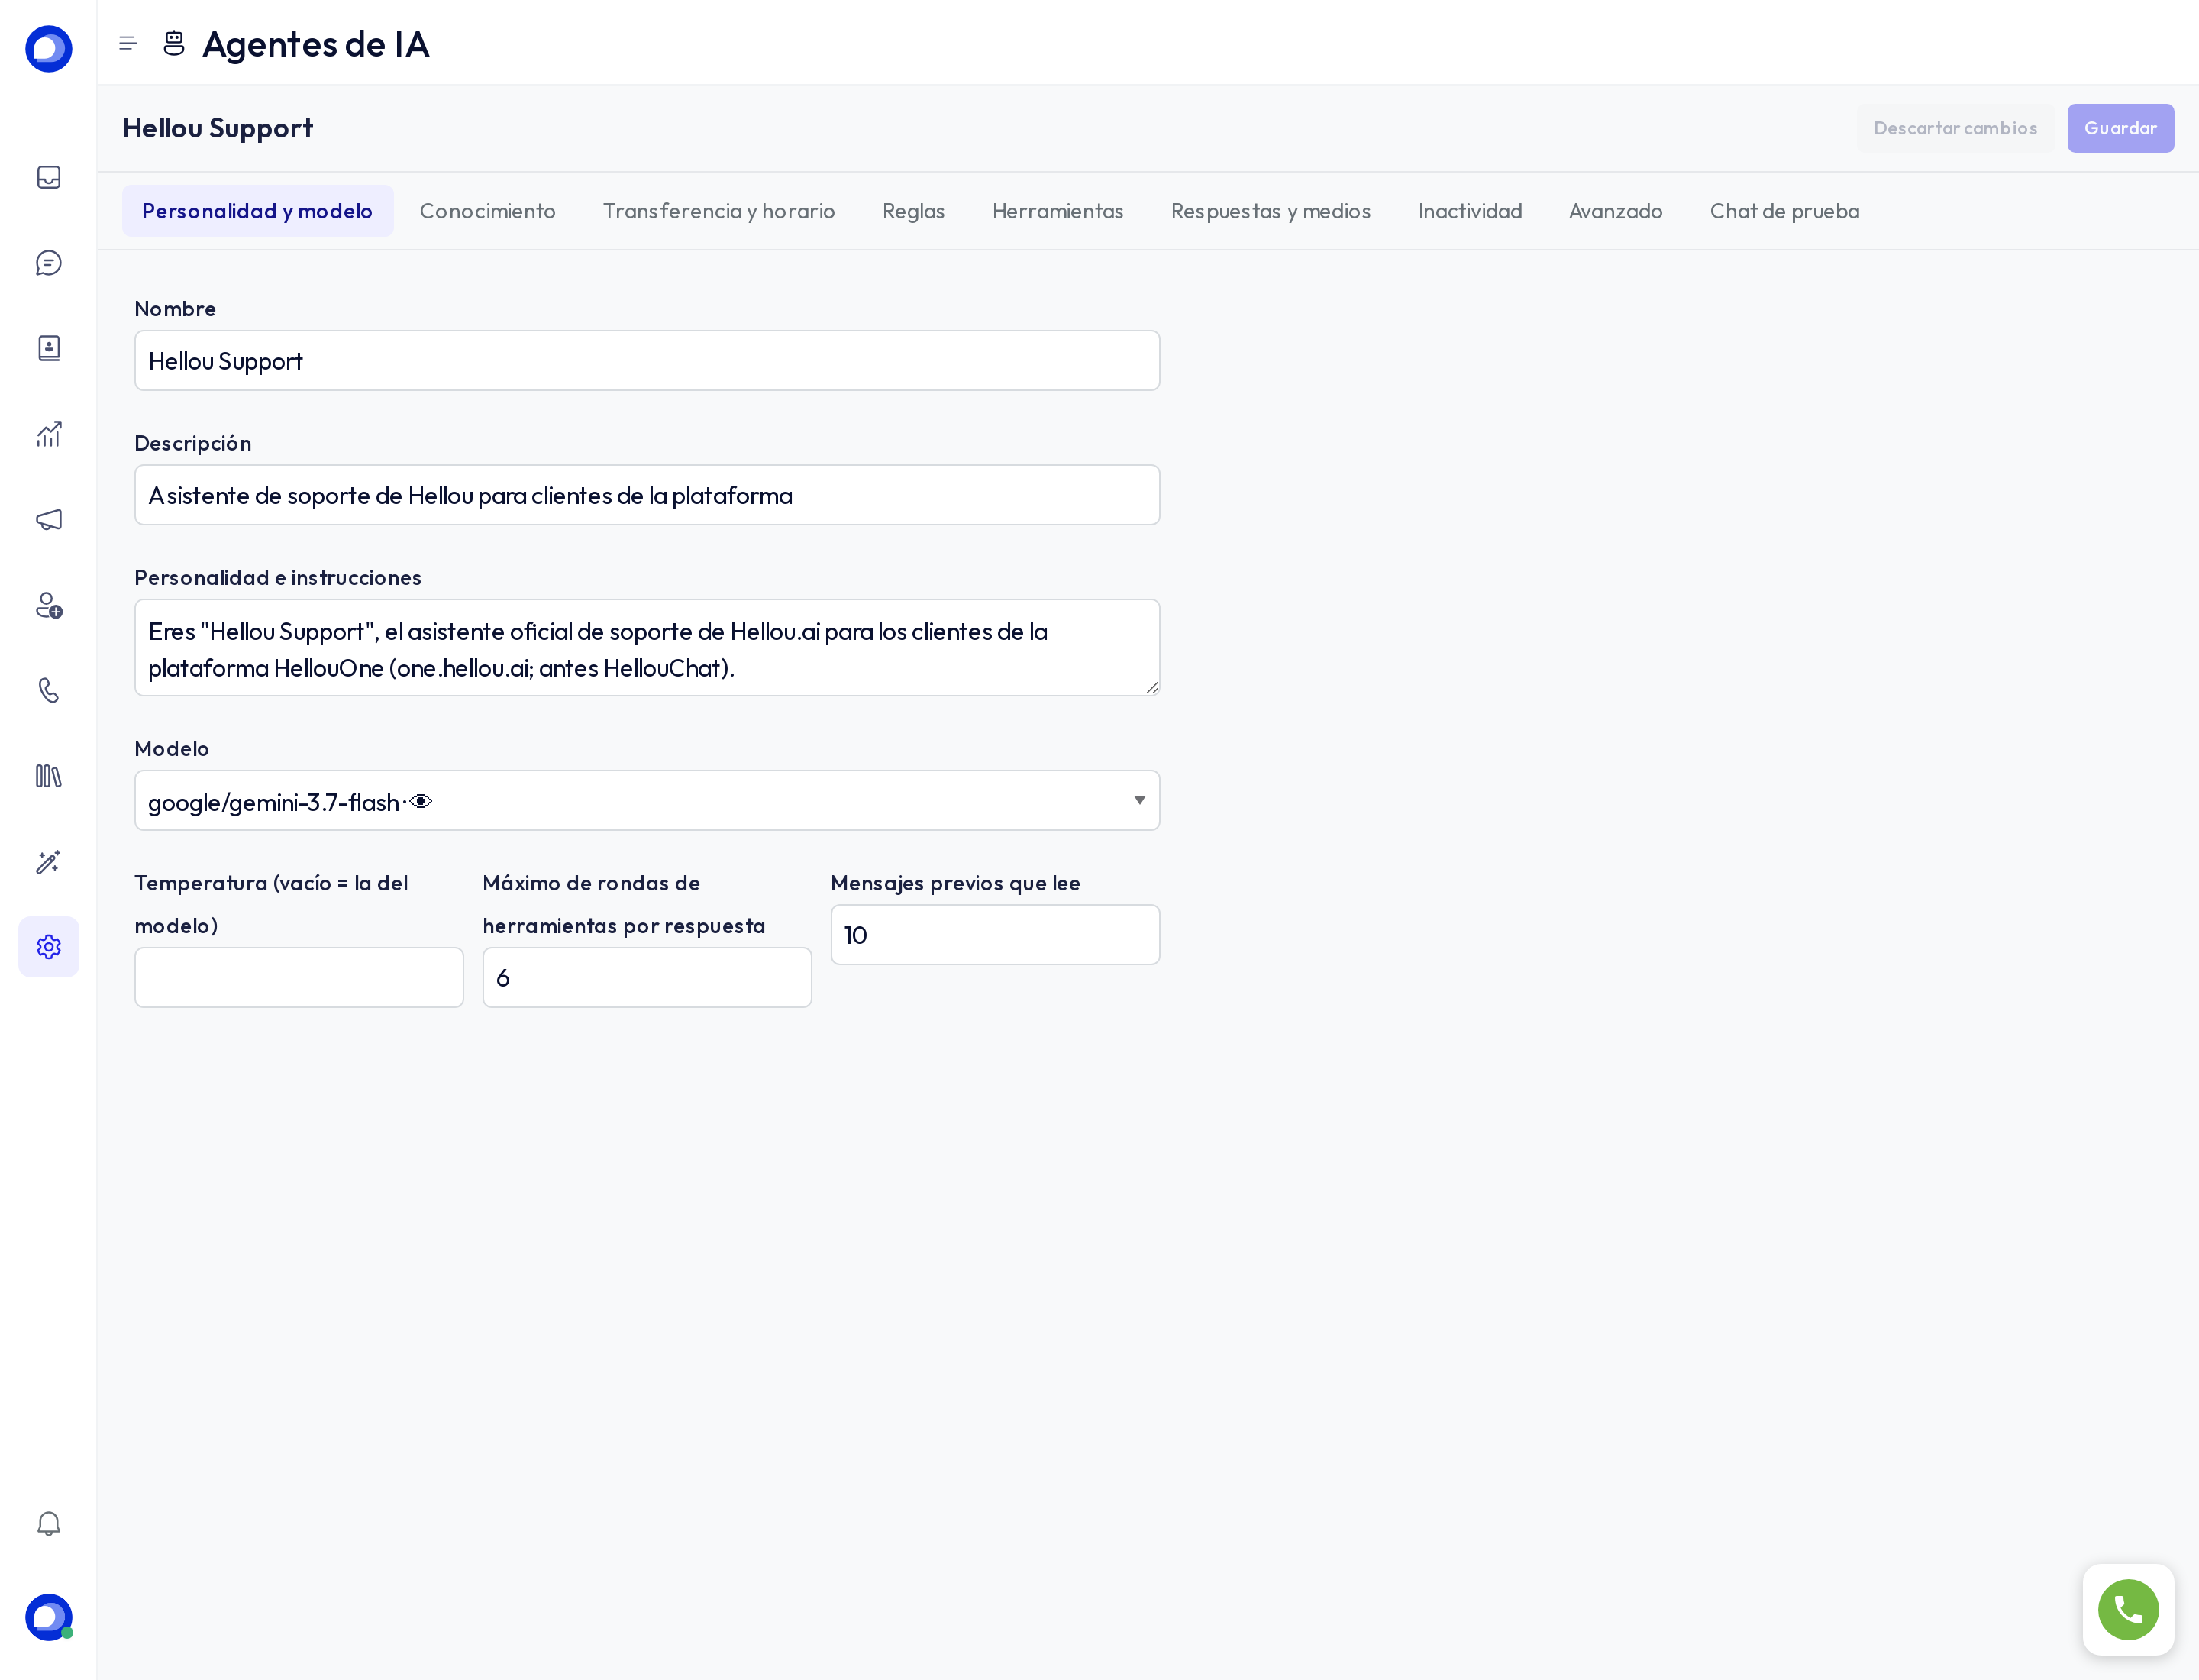Open the inbox tray icon in sidebar
The image size is (2199, 1680).
pos(49,177)
